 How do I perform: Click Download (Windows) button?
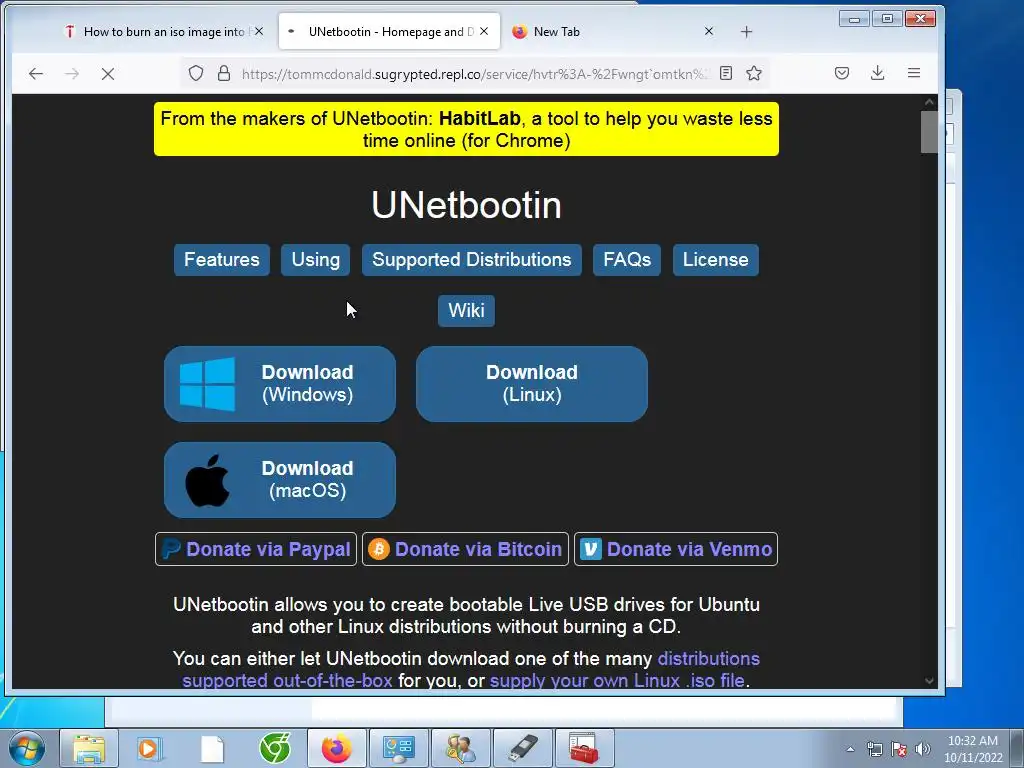[x=280, y=384]
